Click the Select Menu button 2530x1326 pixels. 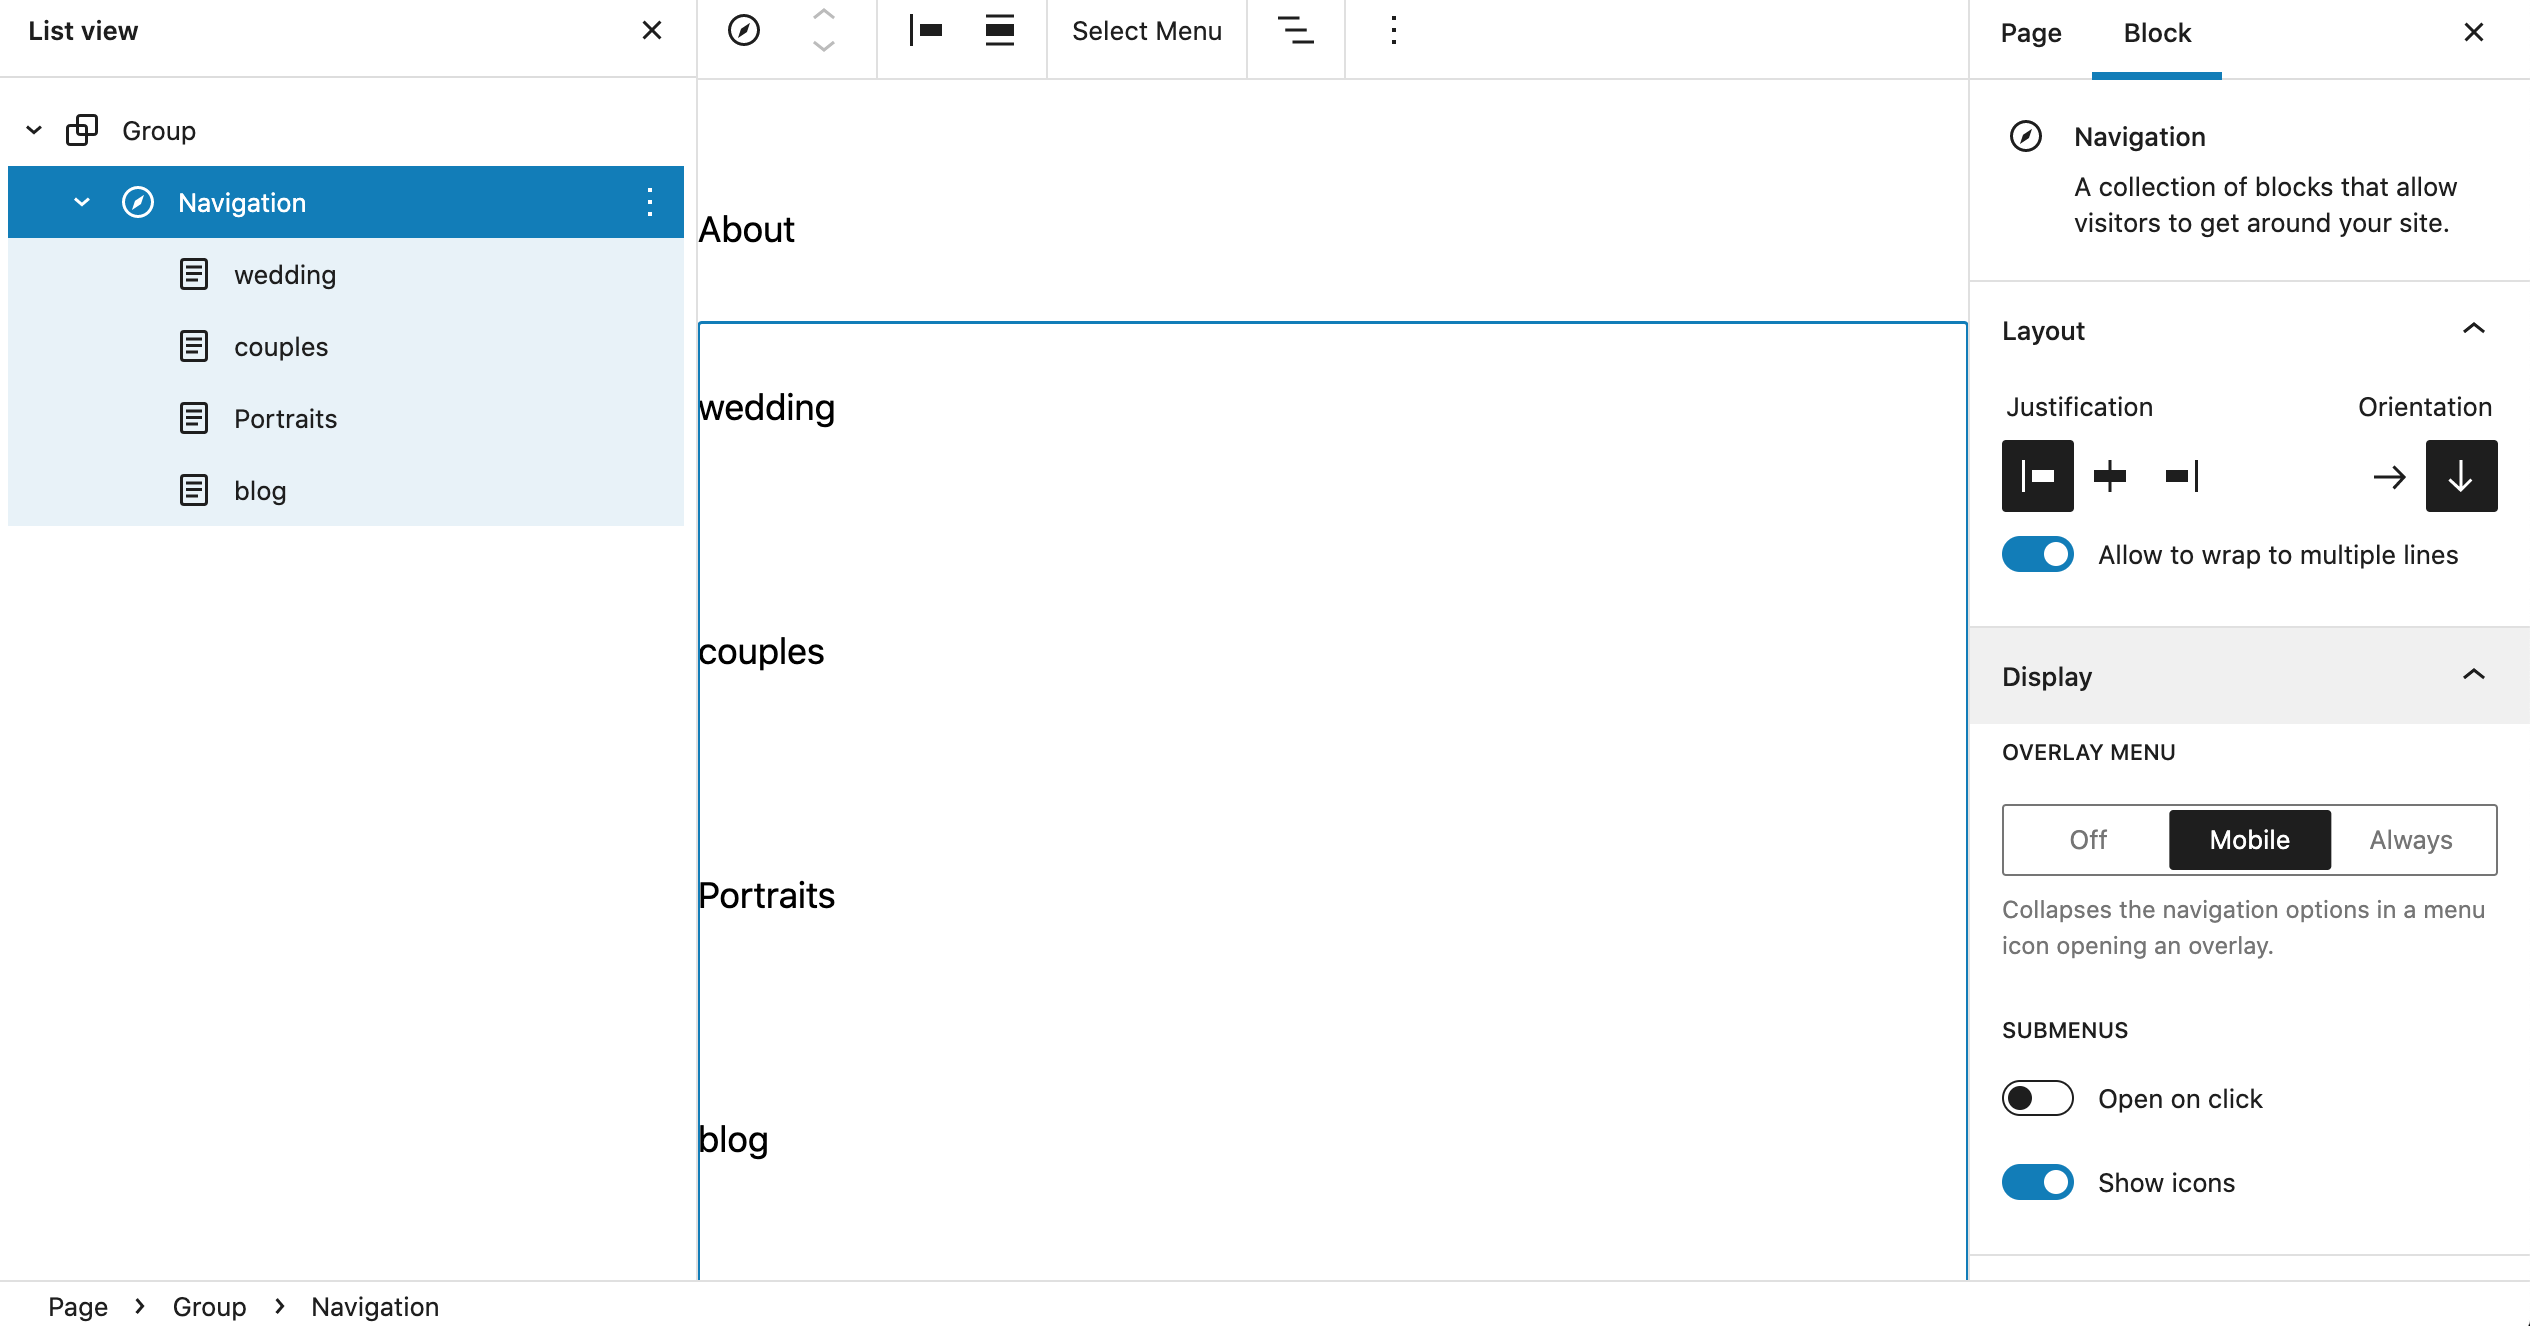pos(1146,31)
